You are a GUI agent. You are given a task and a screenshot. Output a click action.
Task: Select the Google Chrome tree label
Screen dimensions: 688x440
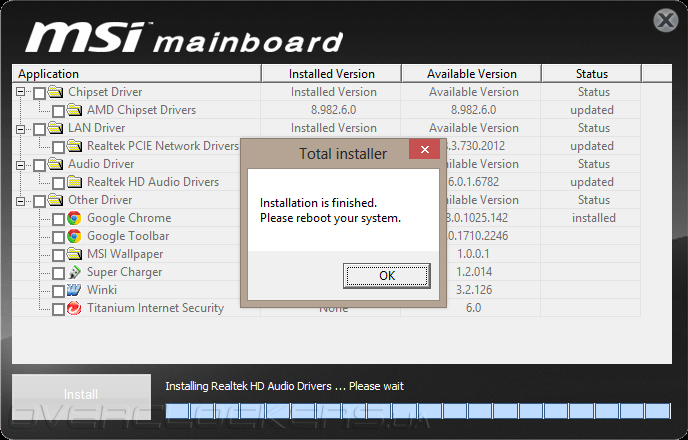(129, 218)
